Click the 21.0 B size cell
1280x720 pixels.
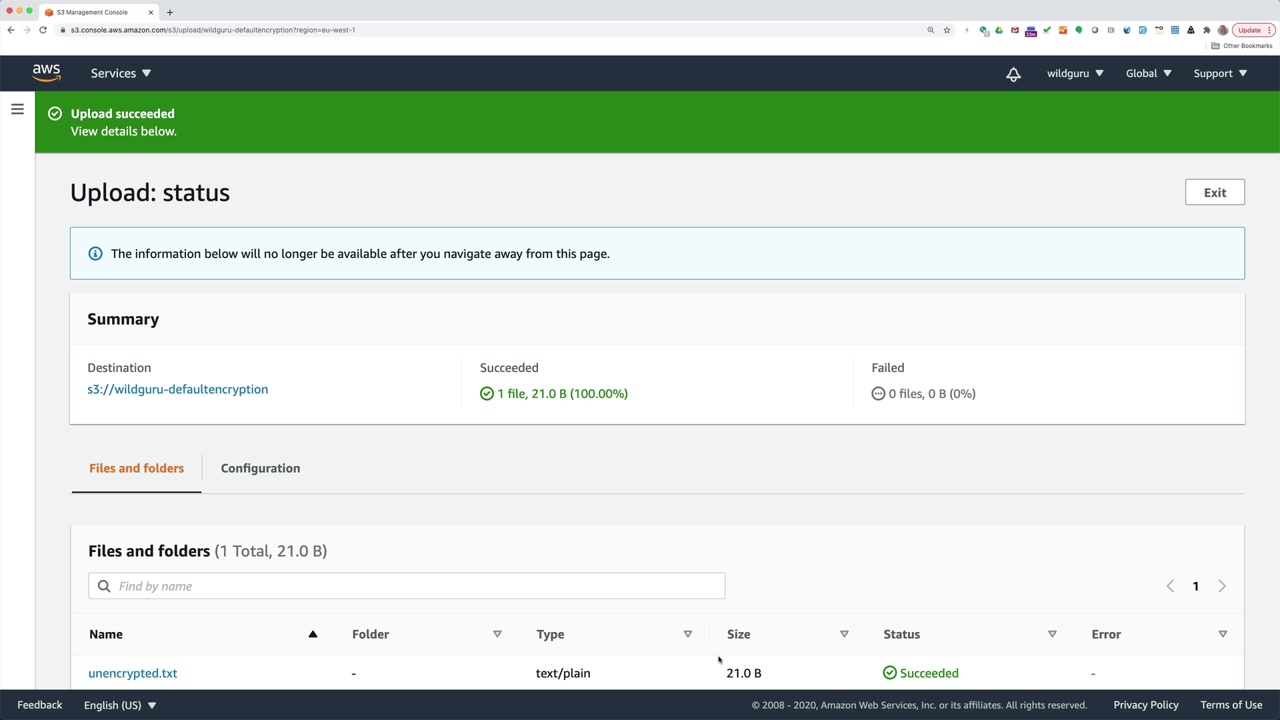(x=744, y=673)
